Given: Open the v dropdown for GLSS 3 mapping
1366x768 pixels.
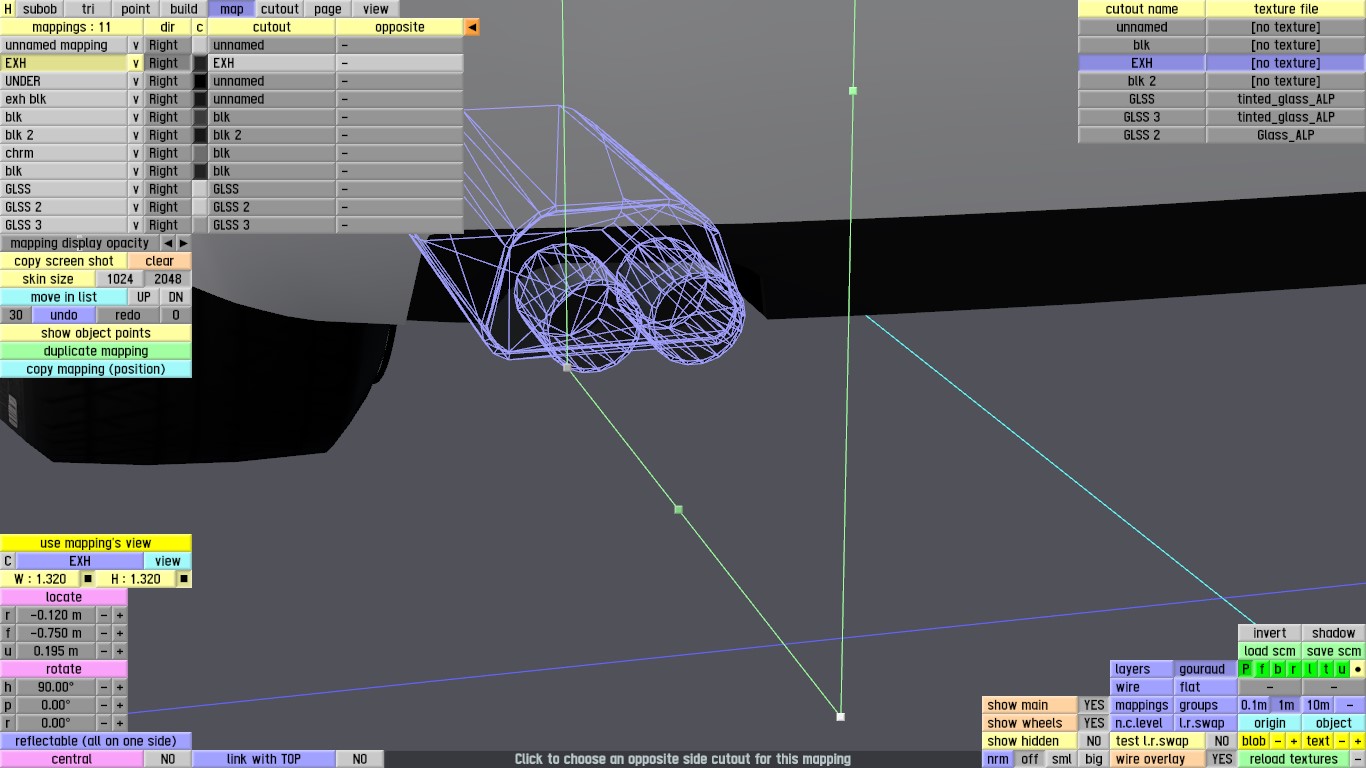Looking at the screenshot, I should click(x=136, y=225).
